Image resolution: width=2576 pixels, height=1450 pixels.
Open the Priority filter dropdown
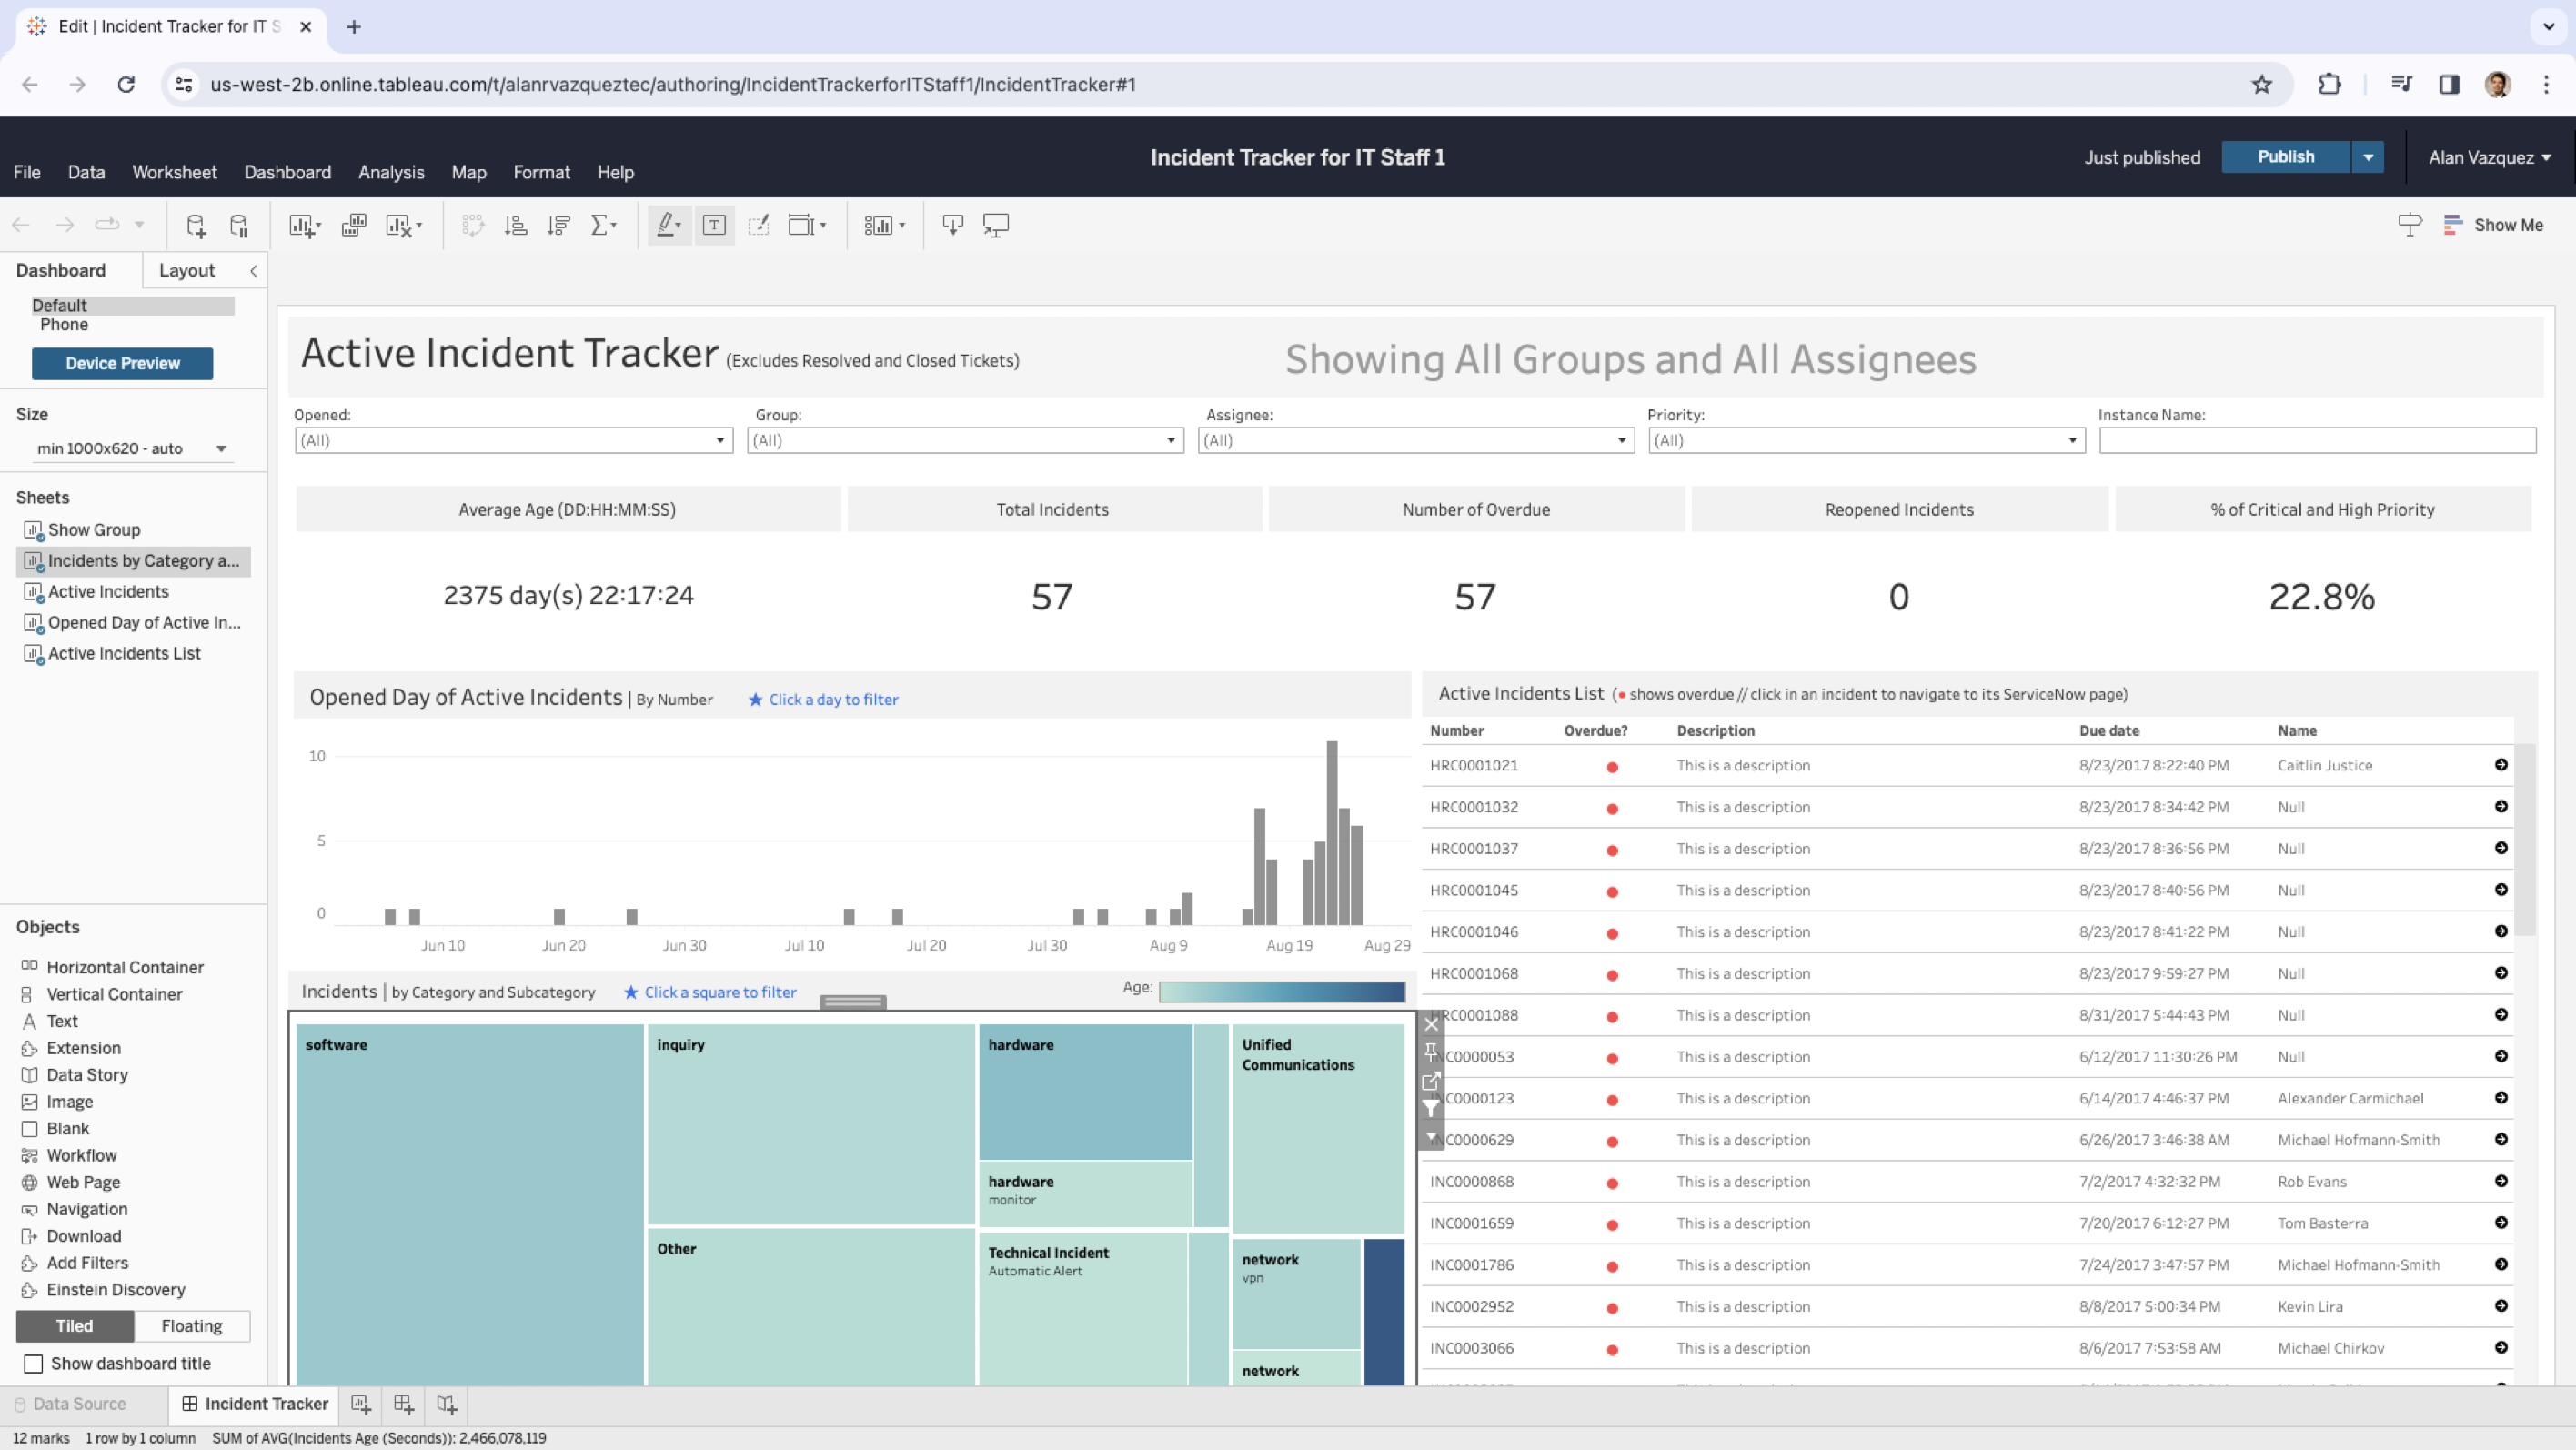pos(1866,440)
